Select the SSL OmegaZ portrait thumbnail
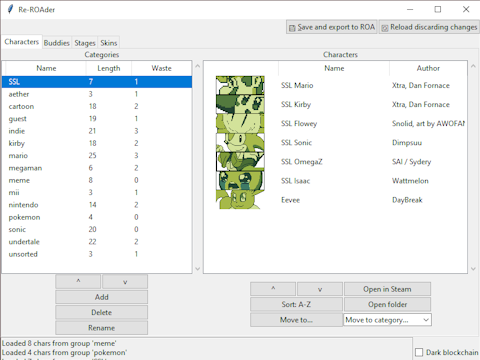This screenshot has height=360, width=480. 240,162
